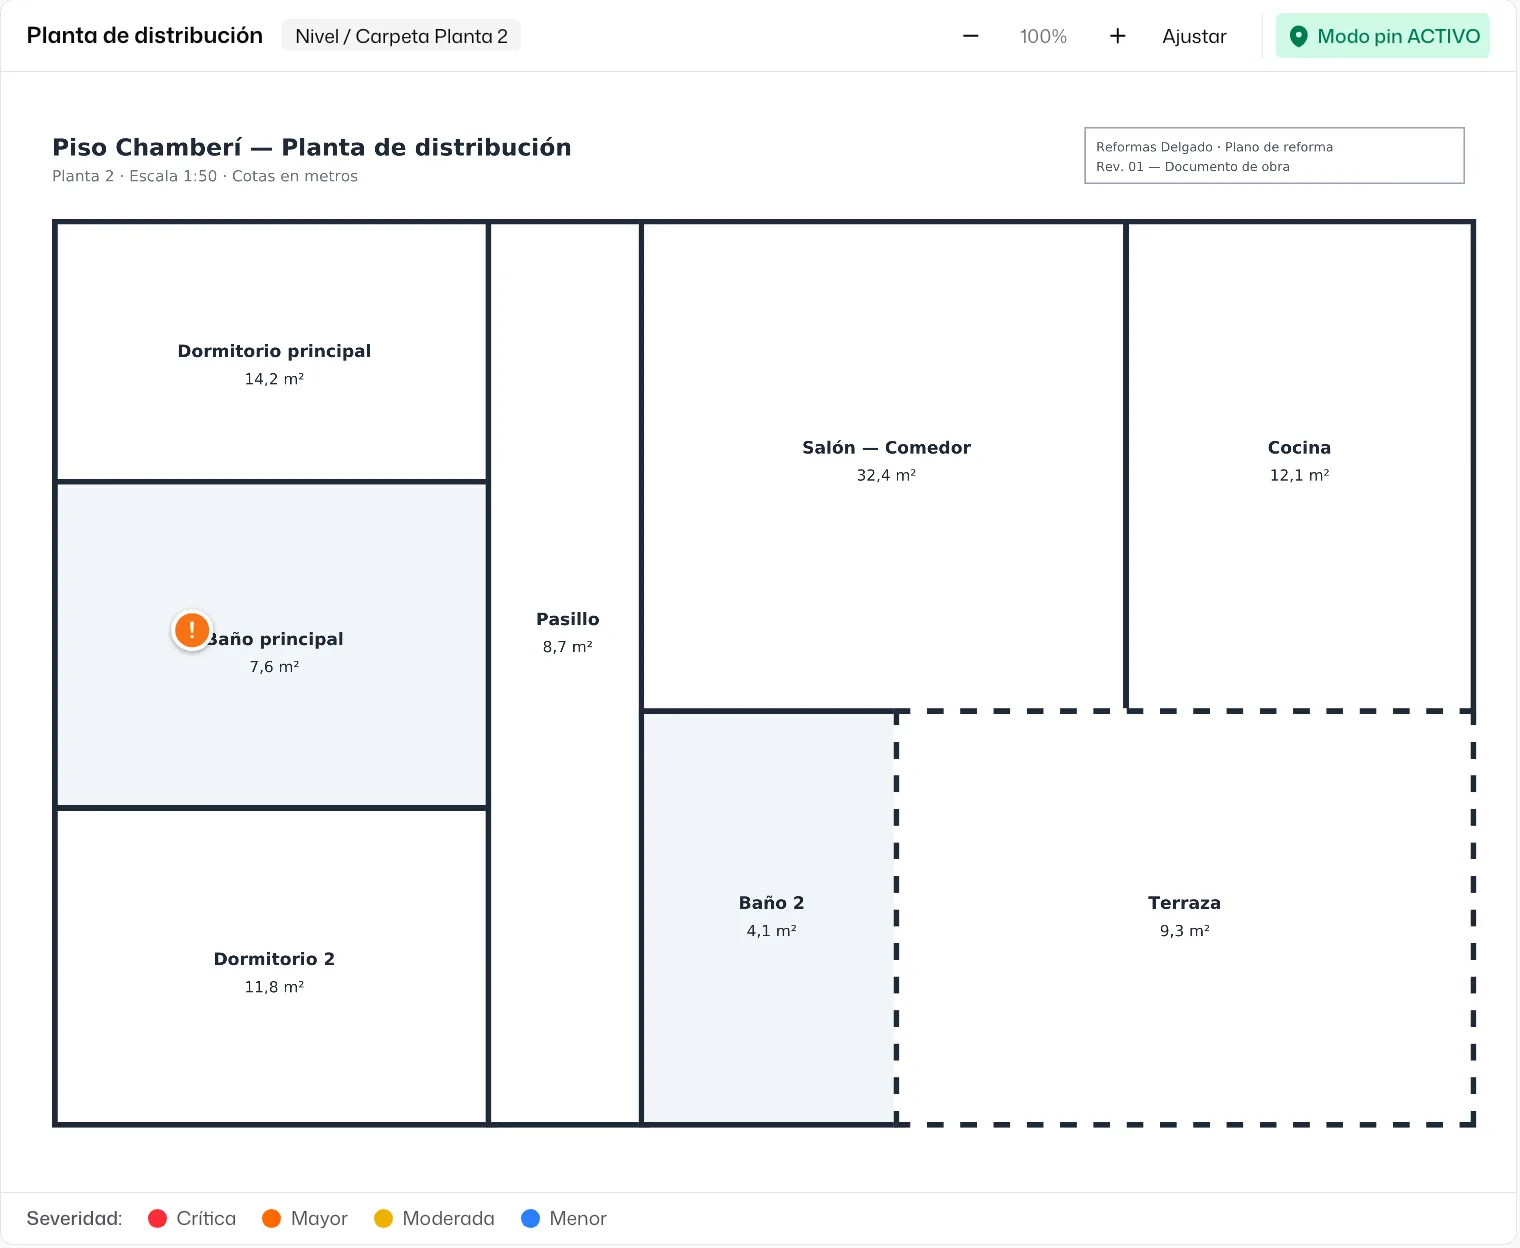The width and height of the screenshot is (1520, 1248).
Task: Click the zoom in plus icon
Action: 1117,36
